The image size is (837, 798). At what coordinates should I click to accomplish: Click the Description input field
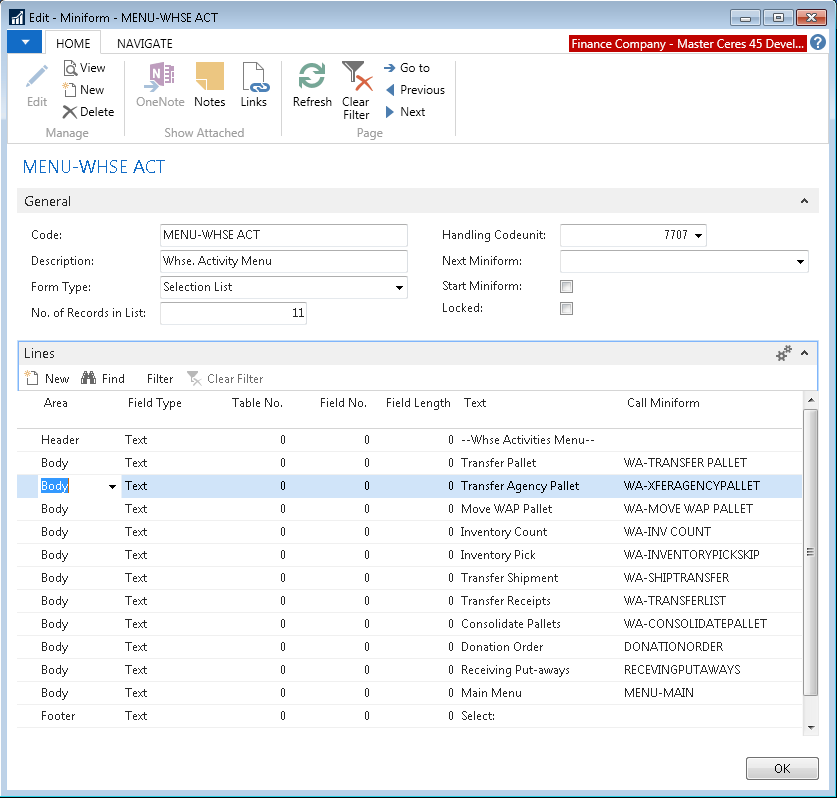click(283, 261)
